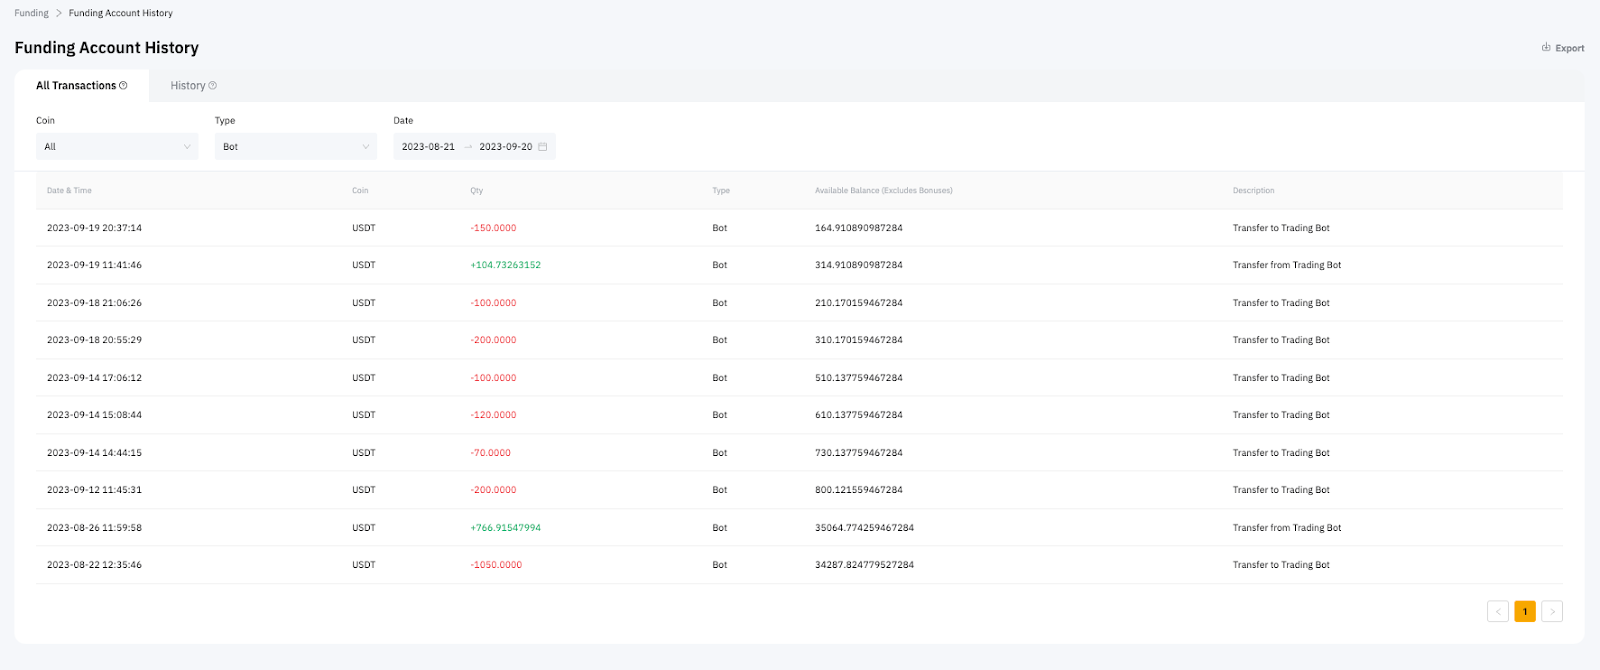This screenshot has width=1600, height=670.
Task: Switch to the History tab
Action: coord(188,86)
